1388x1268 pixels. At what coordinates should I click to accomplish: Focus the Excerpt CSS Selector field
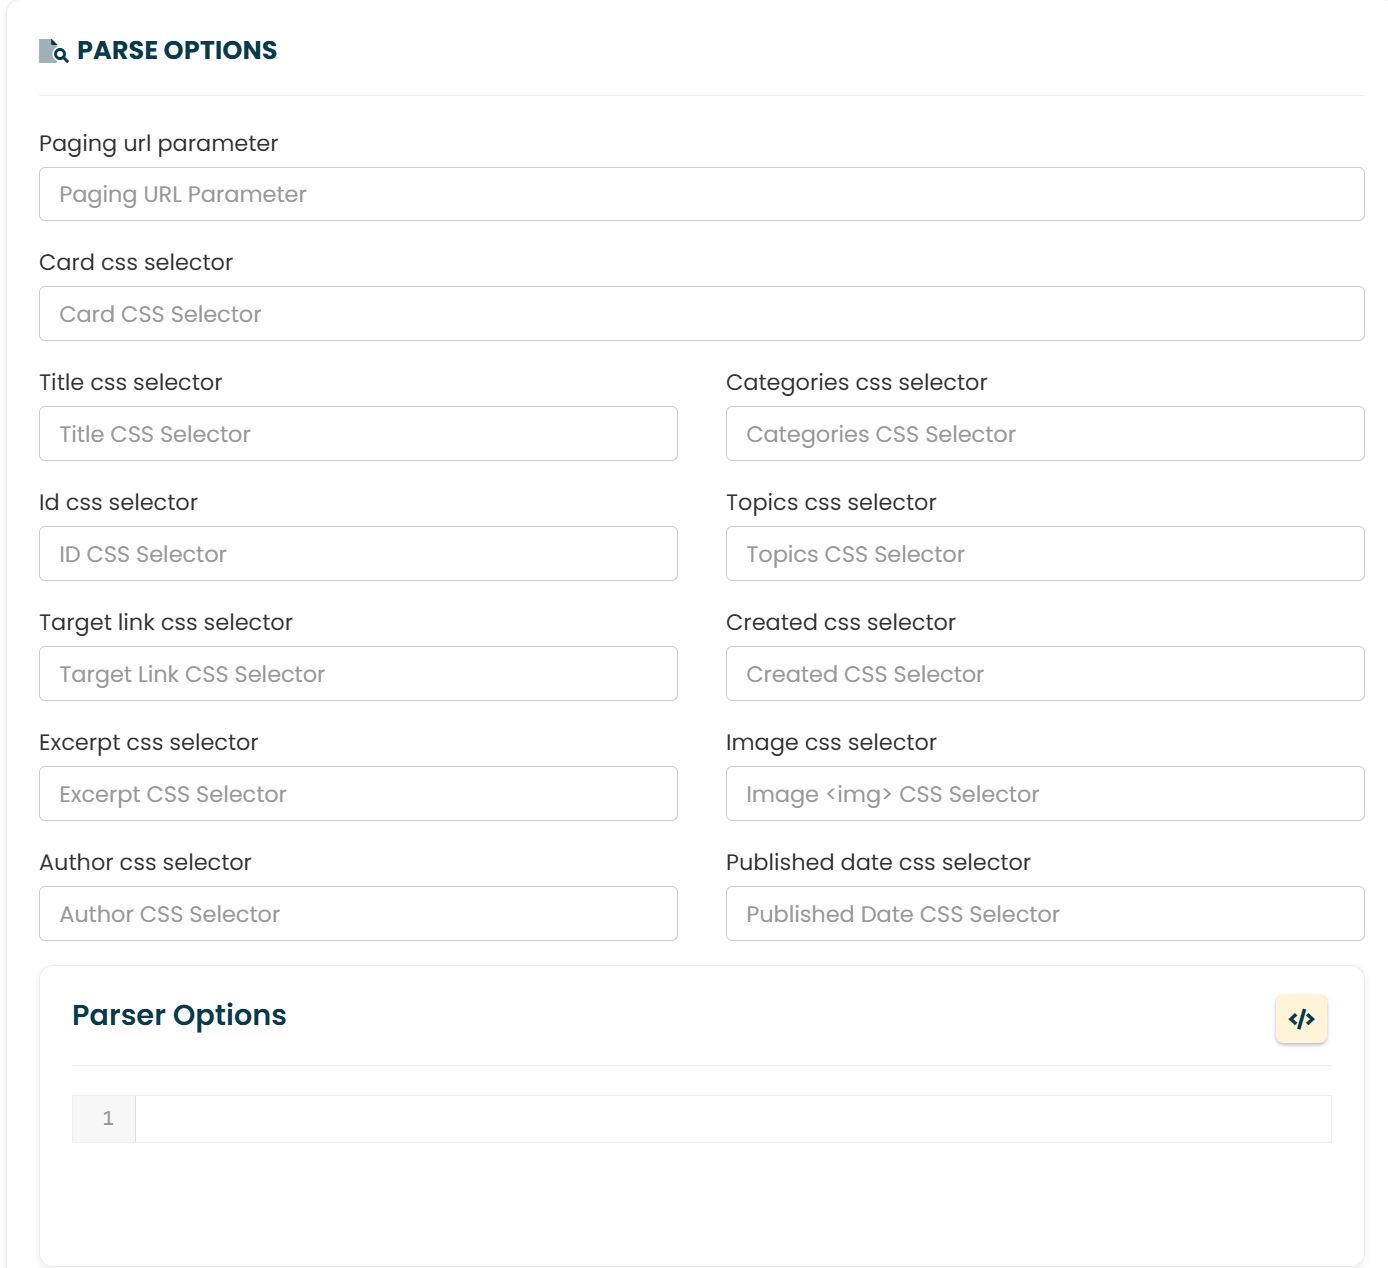(358, 794)
